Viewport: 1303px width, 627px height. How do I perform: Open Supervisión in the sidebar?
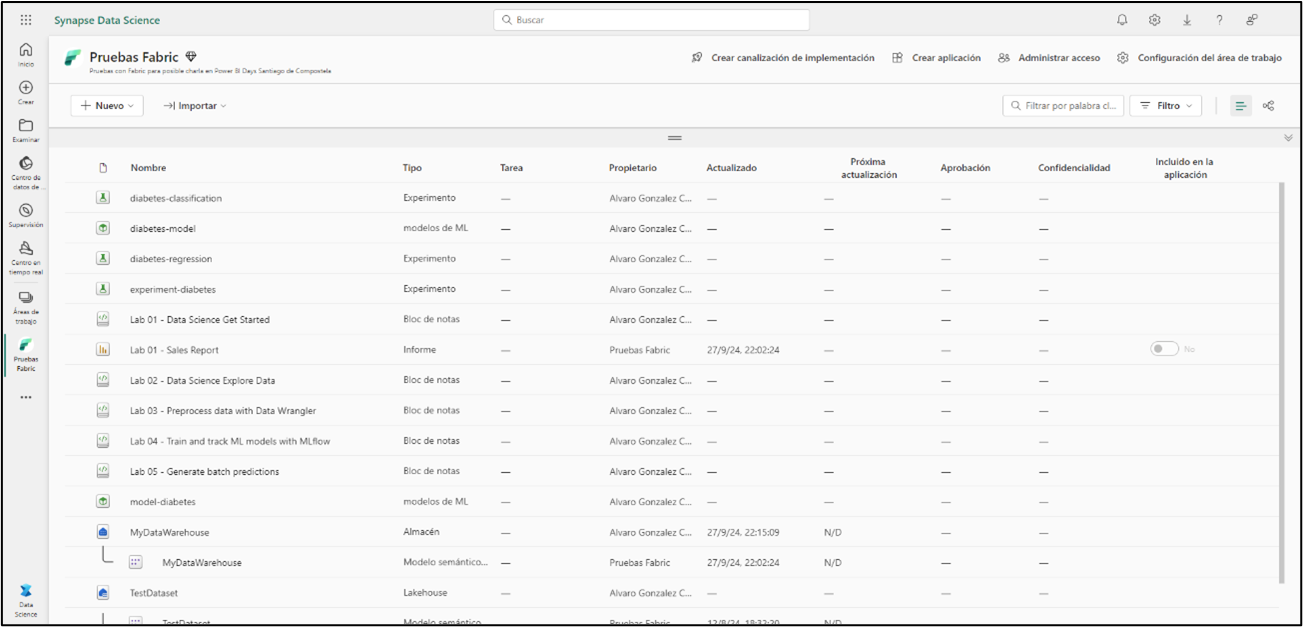tap(26, 216)
